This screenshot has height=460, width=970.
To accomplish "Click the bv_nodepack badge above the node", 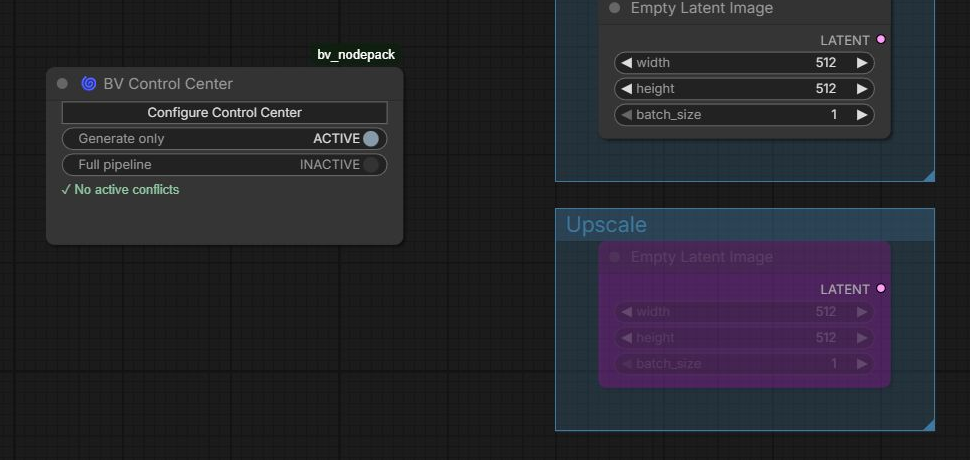I will [x=356, y=54].
